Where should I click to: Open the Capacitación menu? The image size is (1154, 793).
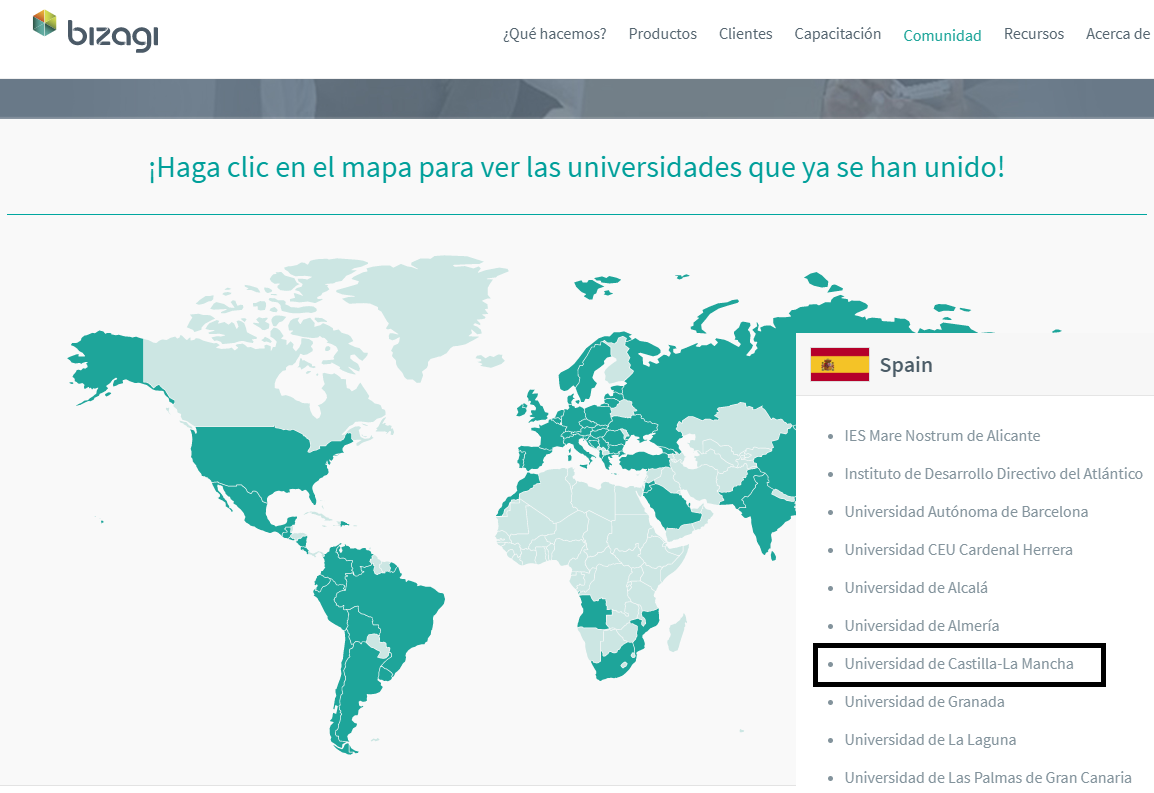(x=838, y=34)
